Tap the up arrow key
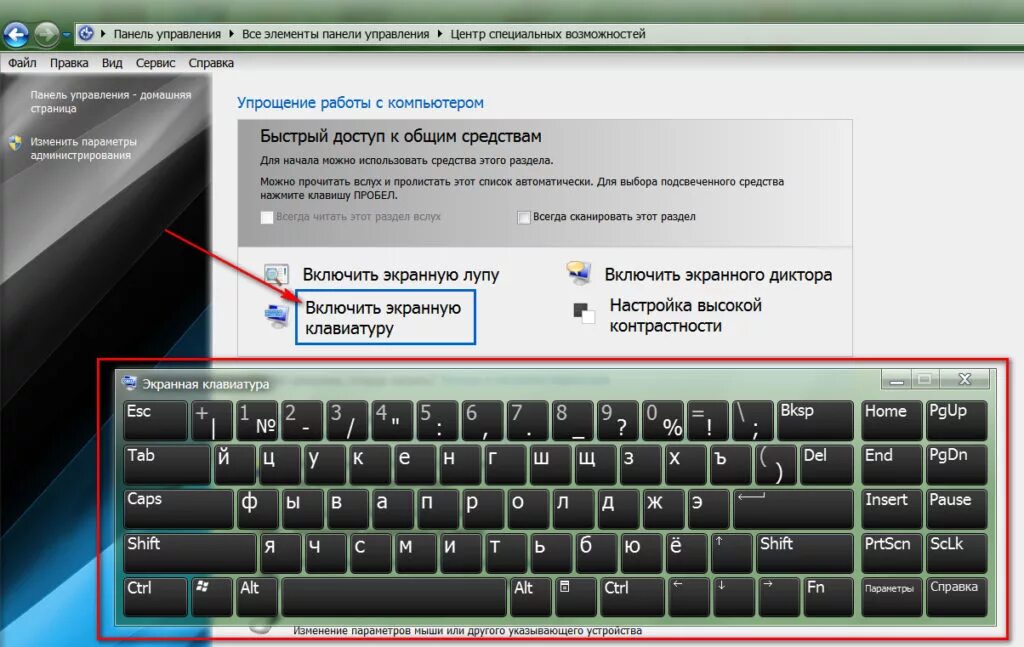 click(x=731, y=552)
